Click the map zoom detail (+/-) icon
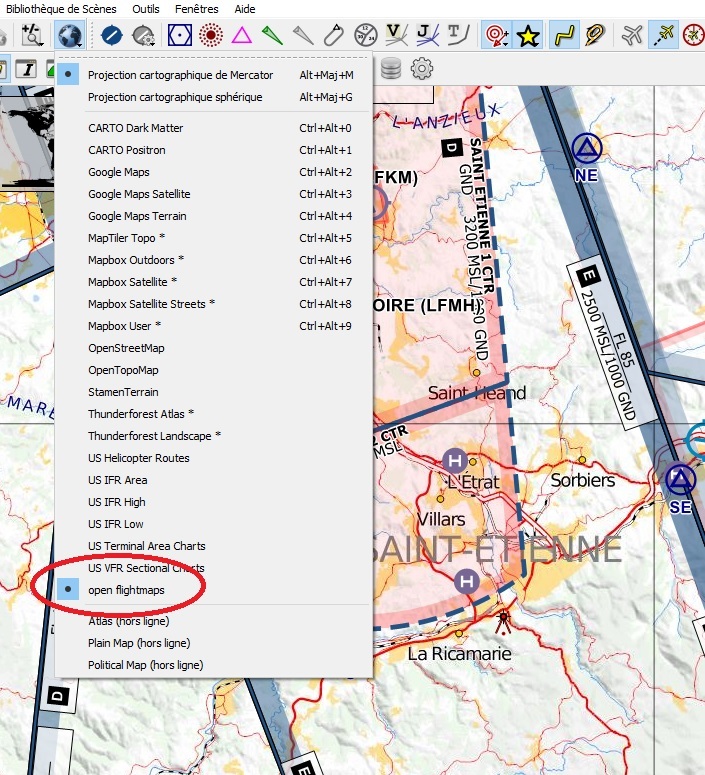The width and height of the screenshot is (705, 775). (x=32, y=35)
